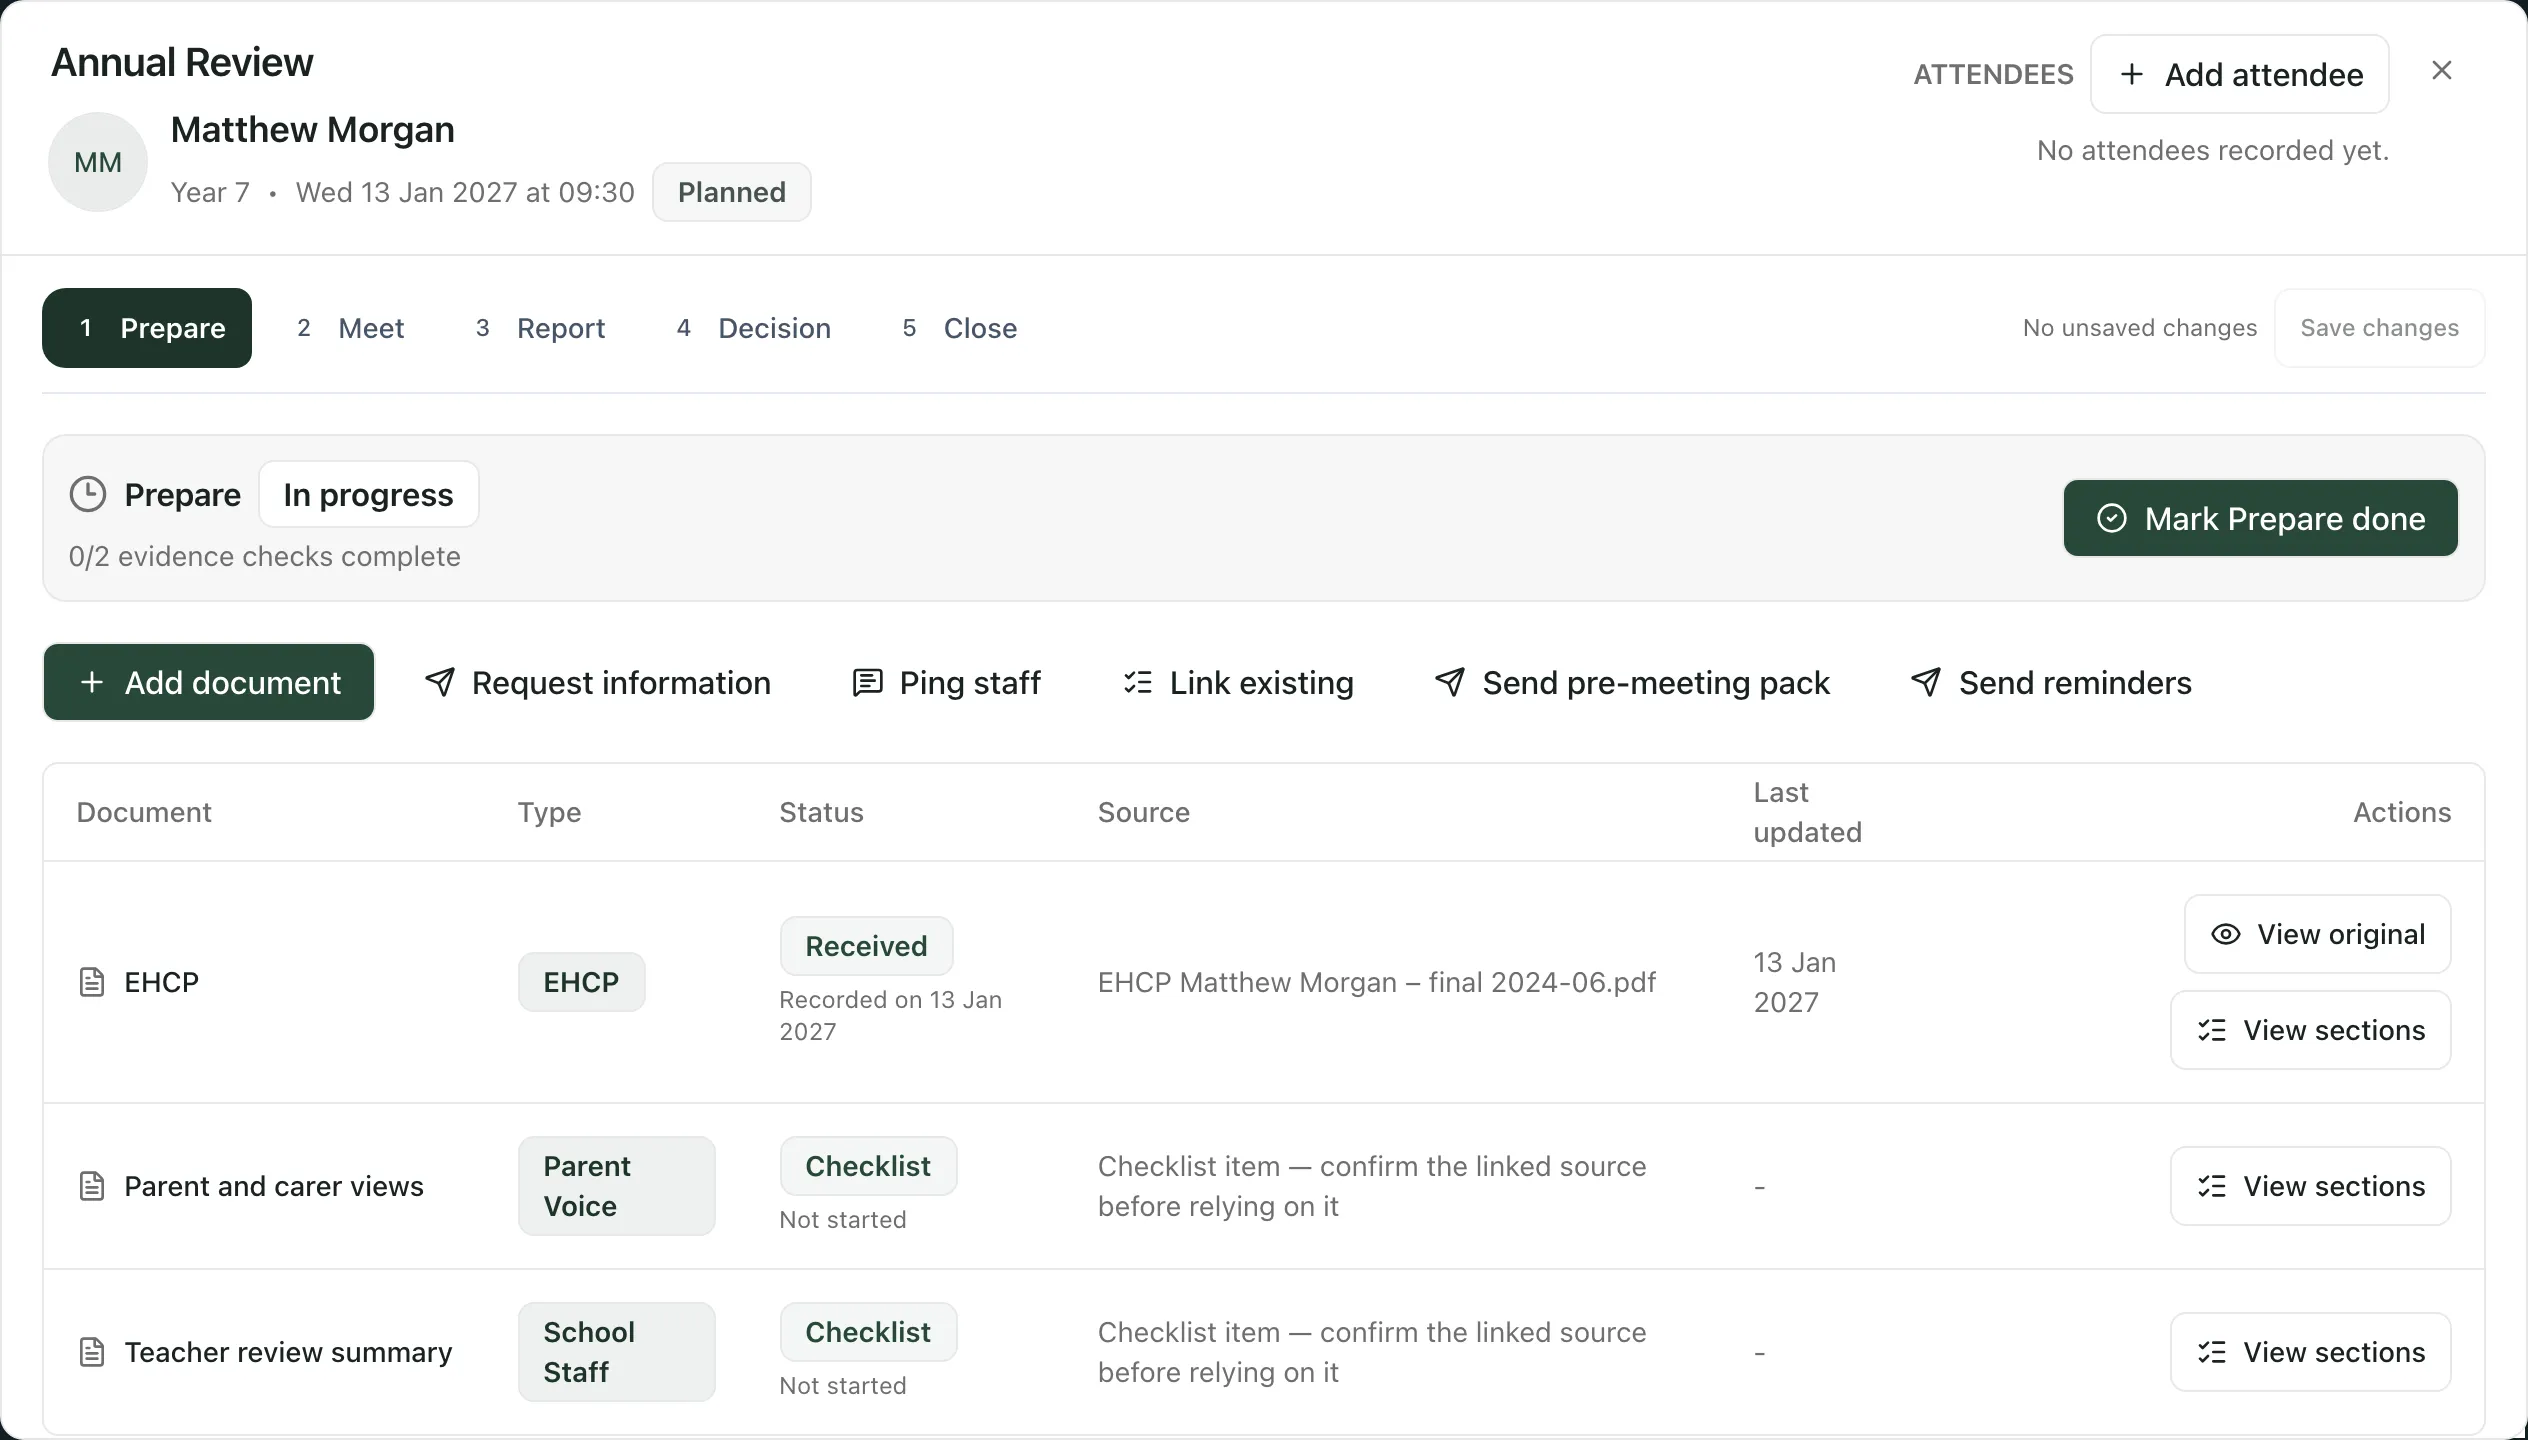Click the Last updated column header

[x=1808, y=812]
